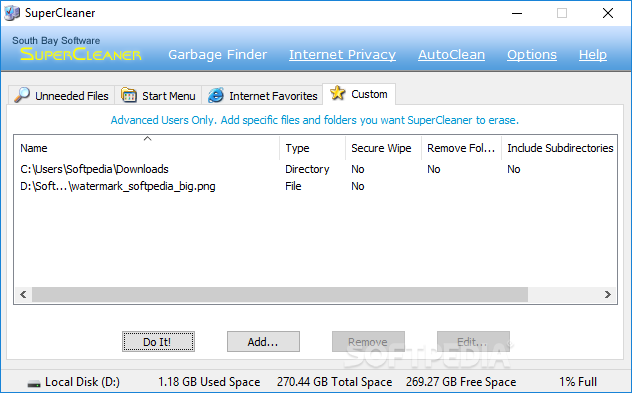632x393 pixels.
Task: Open the Help link
Action: coord(592,54)
